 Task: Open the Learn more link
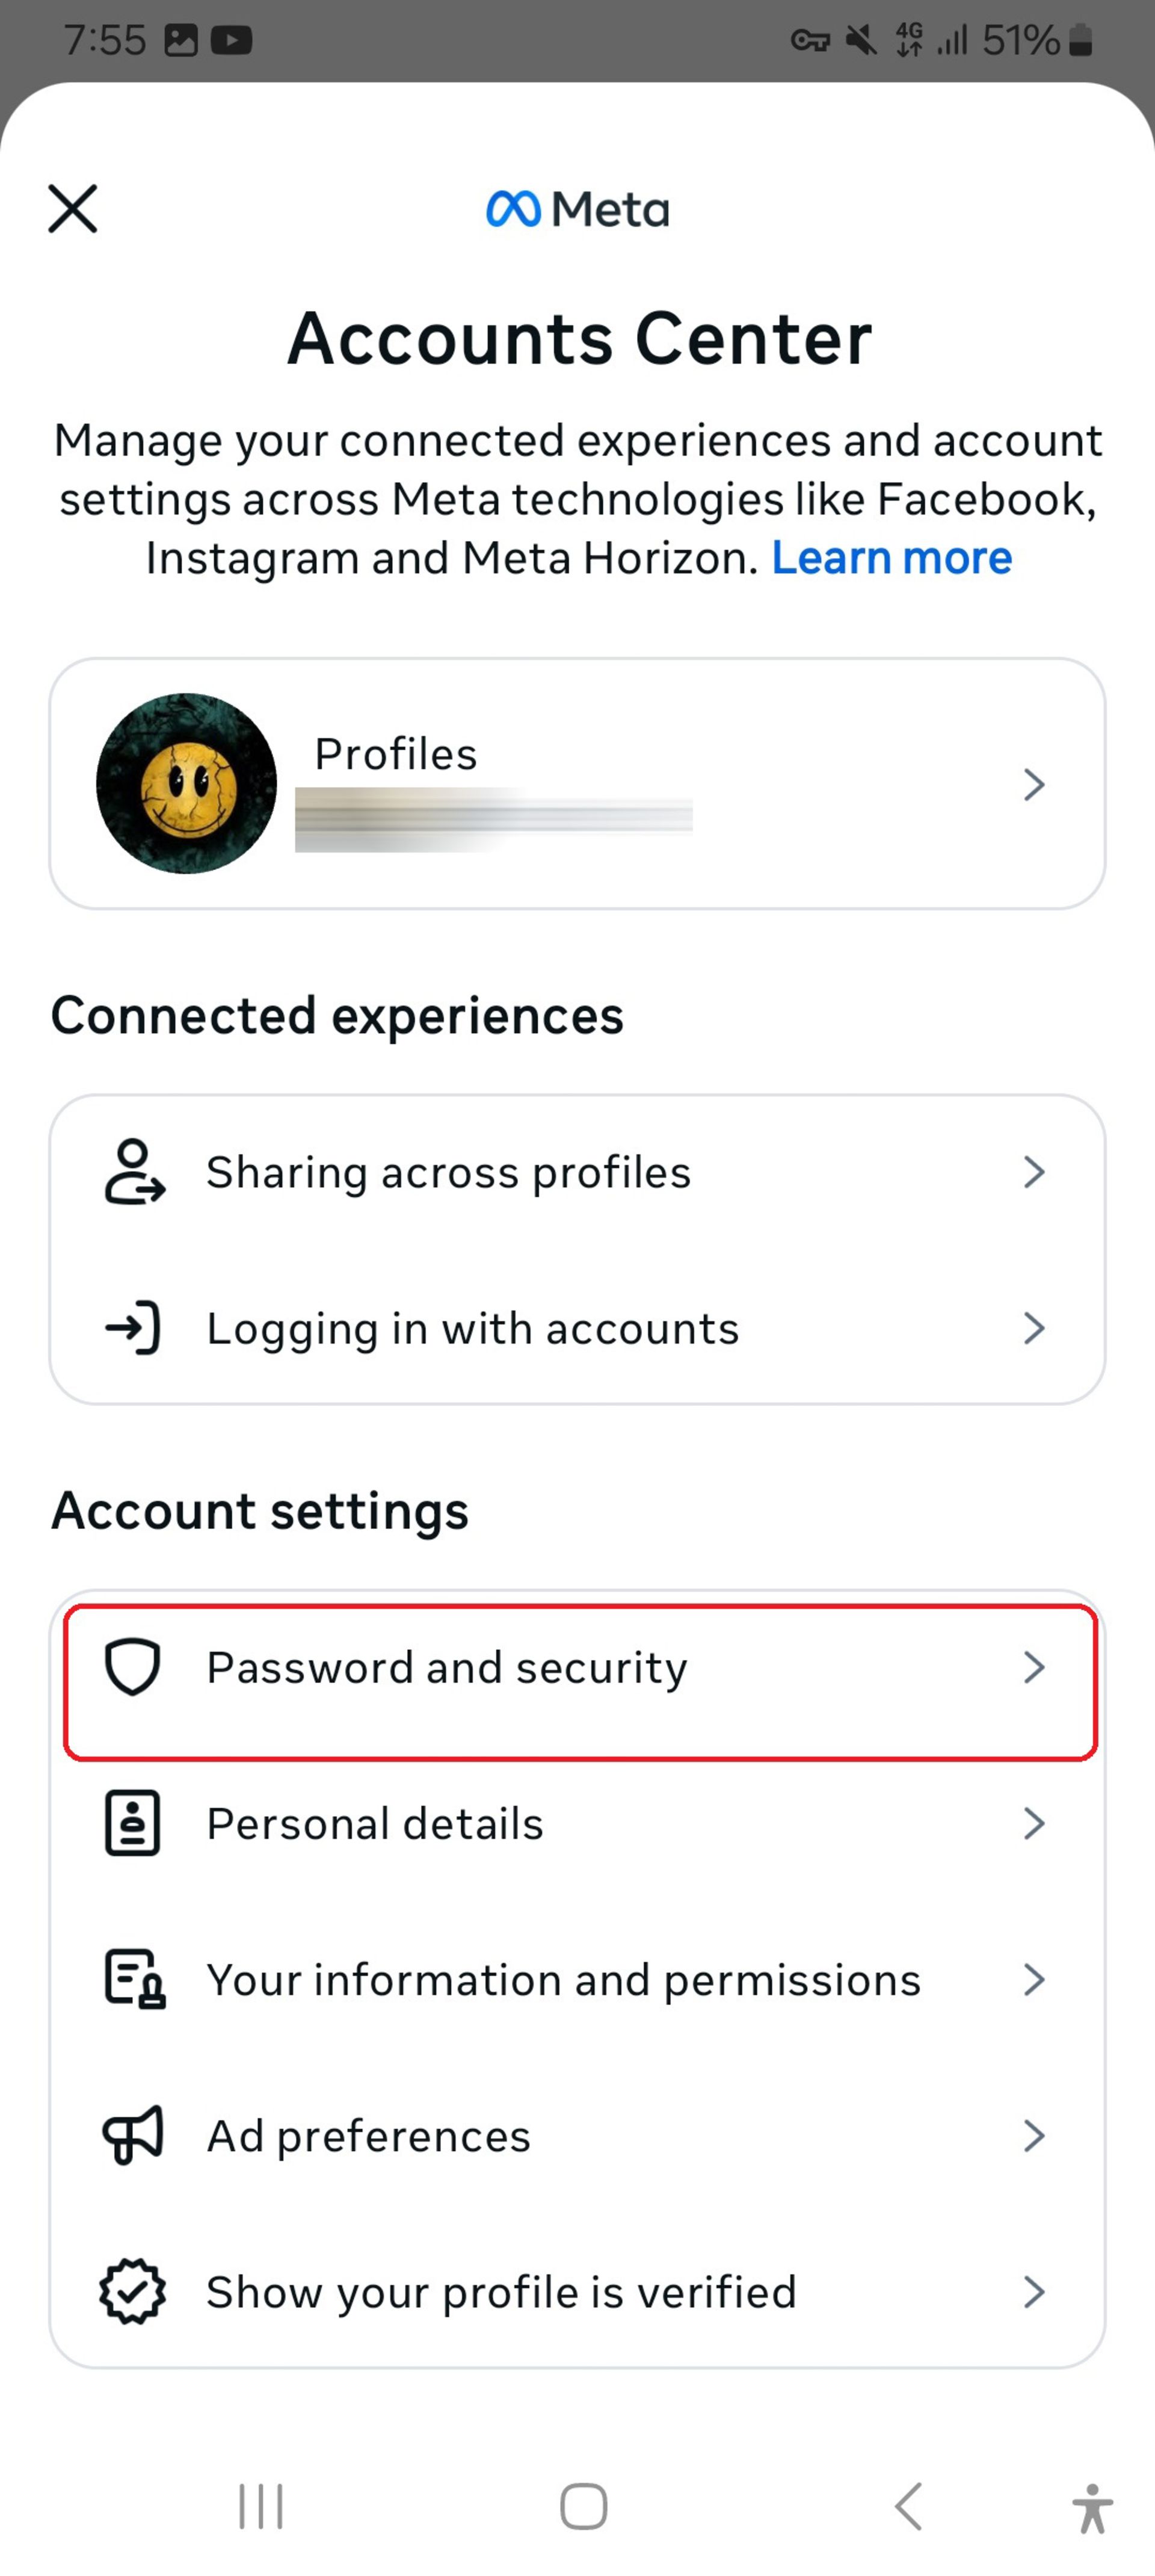coord(891,557)
